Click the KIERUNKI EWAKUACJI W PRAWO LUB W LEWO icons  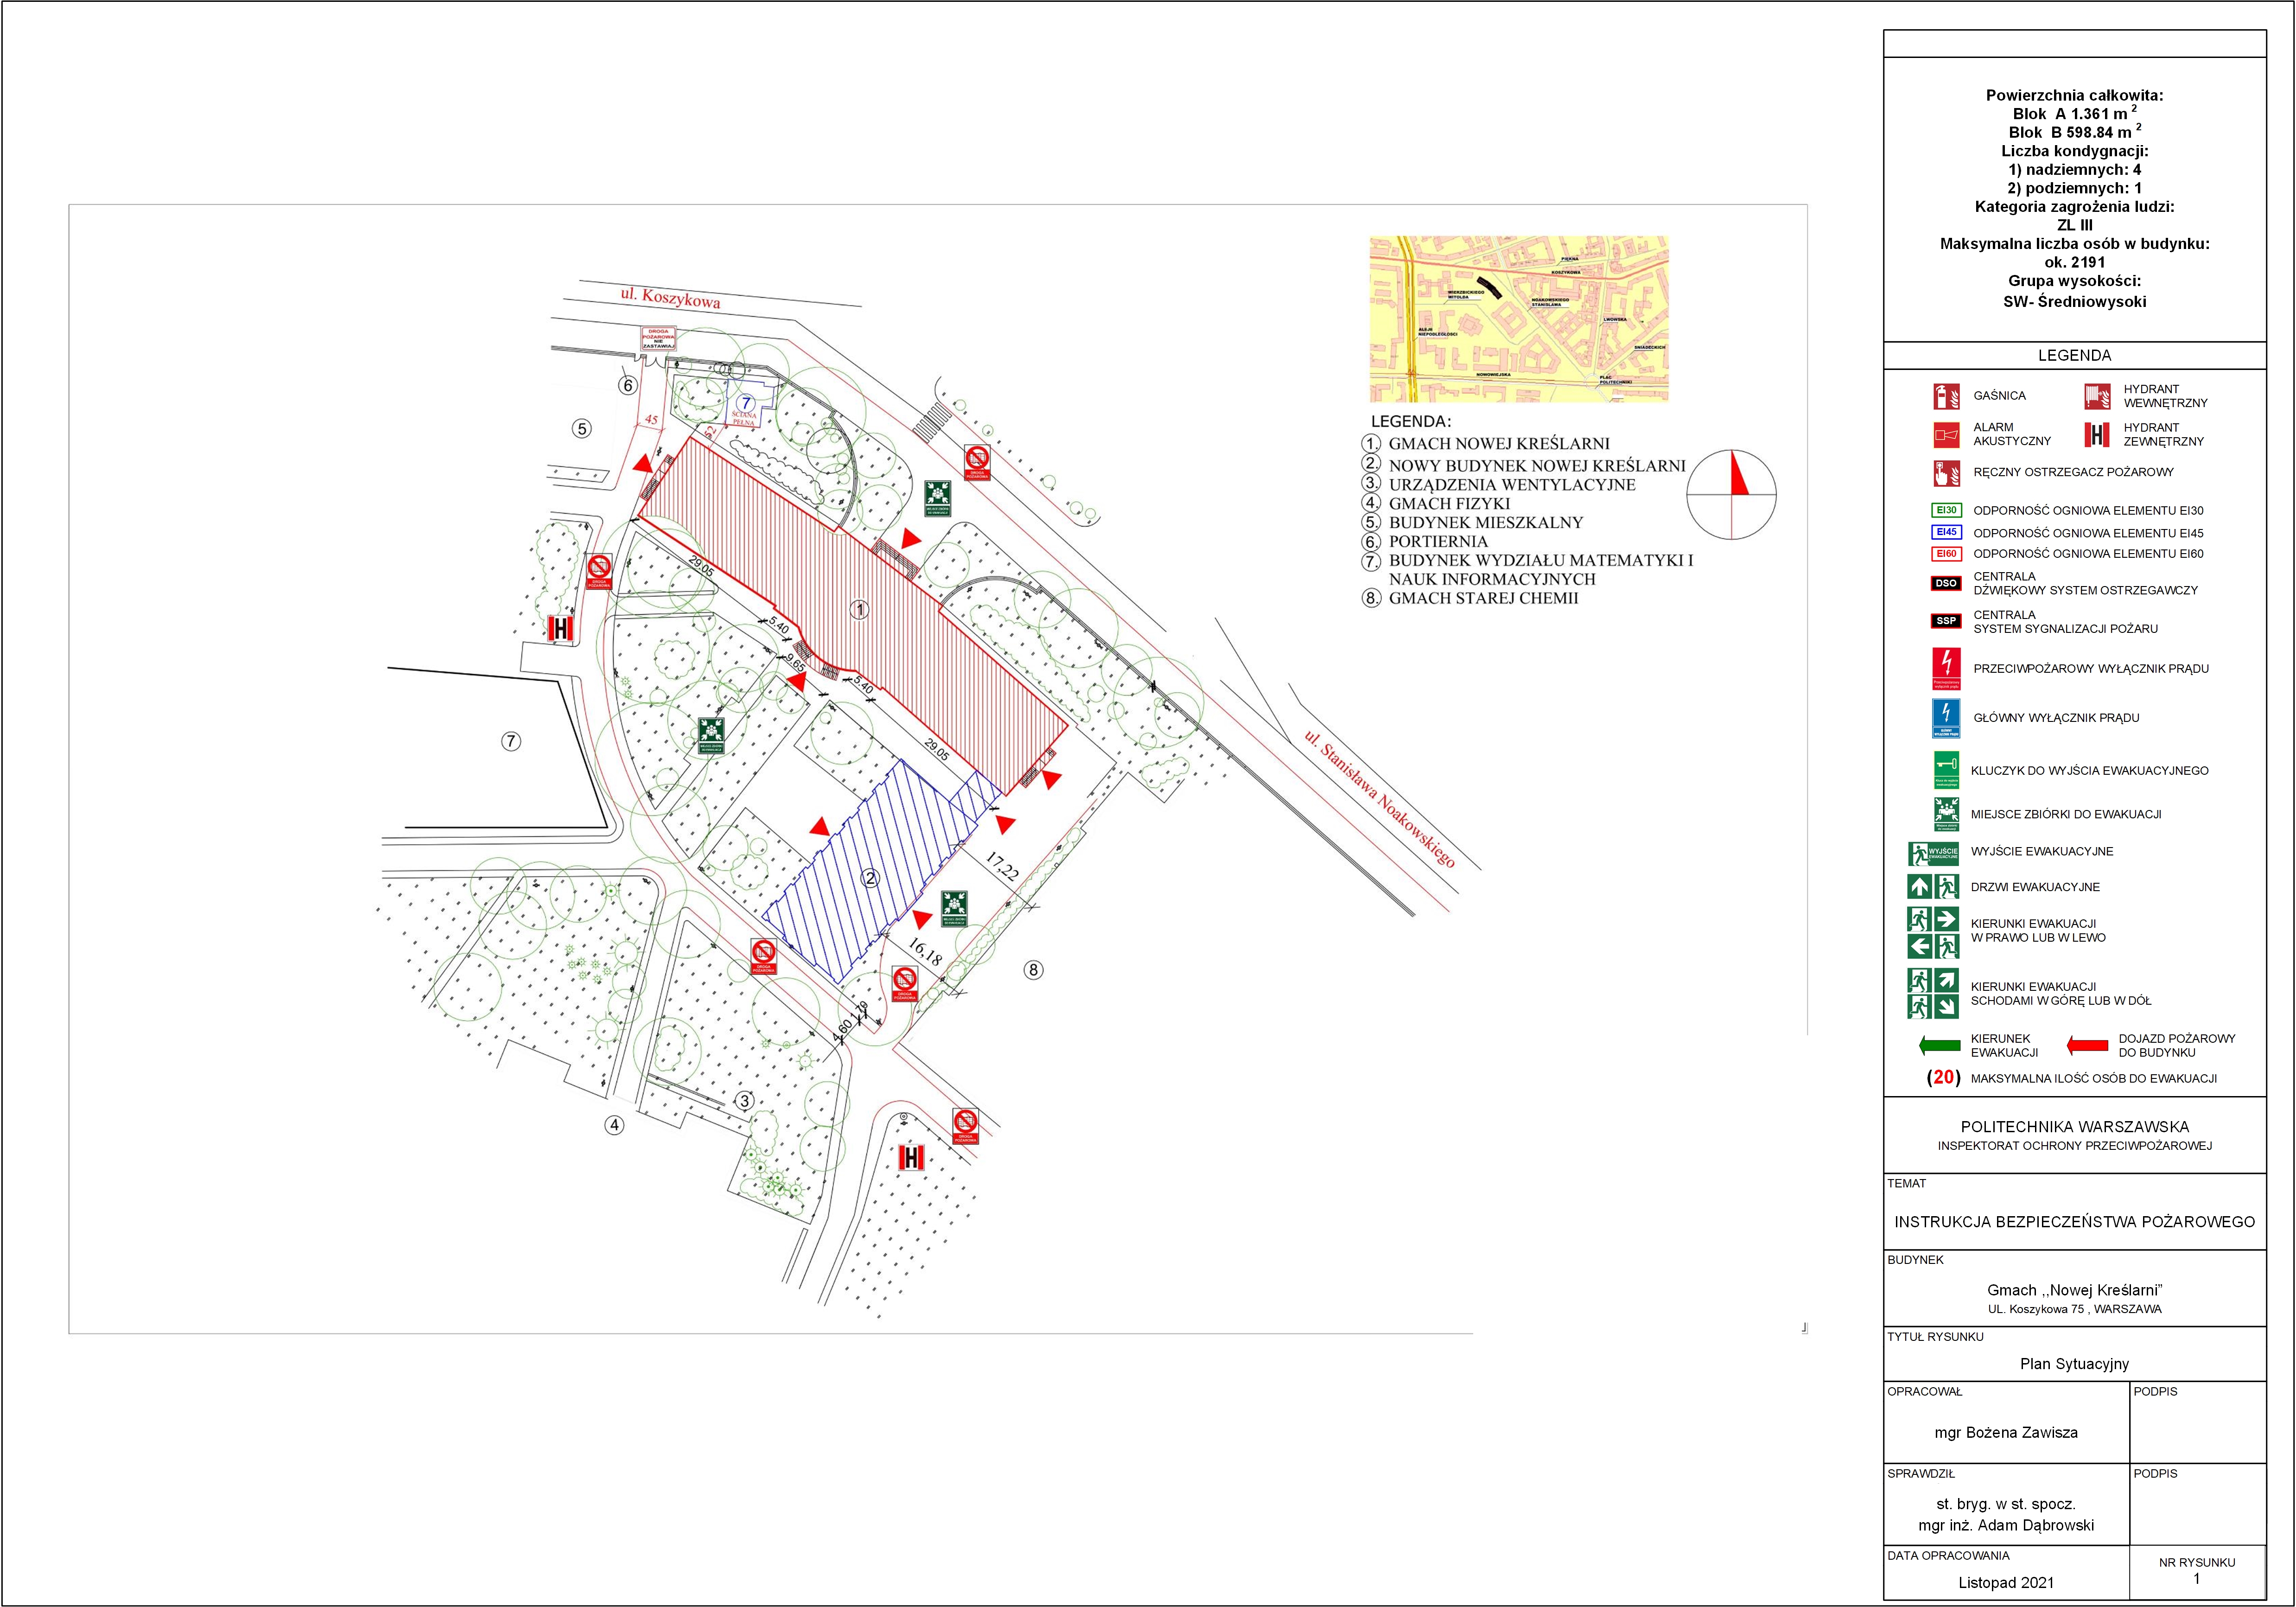pyautogui.click(x=1933, y=932)
